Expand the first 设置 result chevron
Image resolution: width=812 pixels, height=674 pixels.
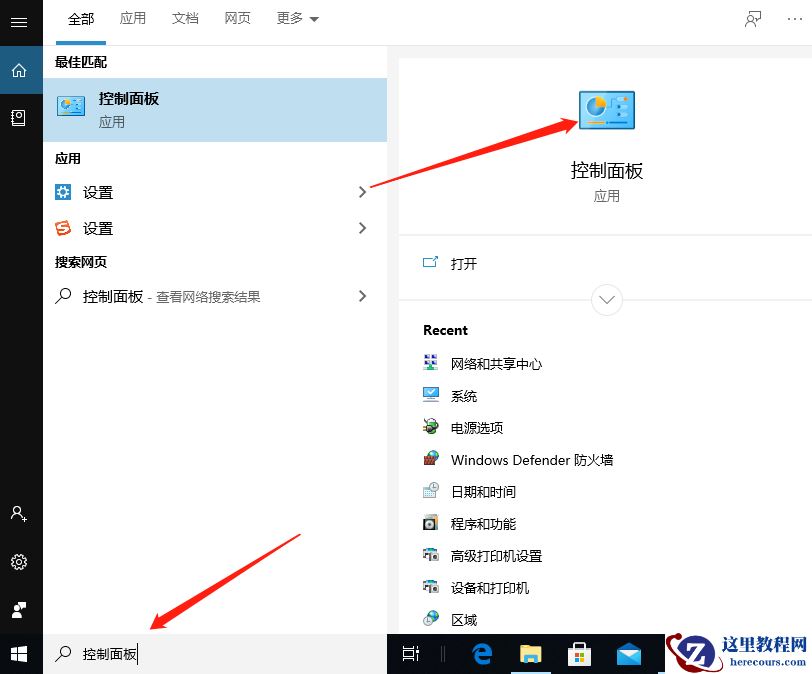(x=363, y=192)
